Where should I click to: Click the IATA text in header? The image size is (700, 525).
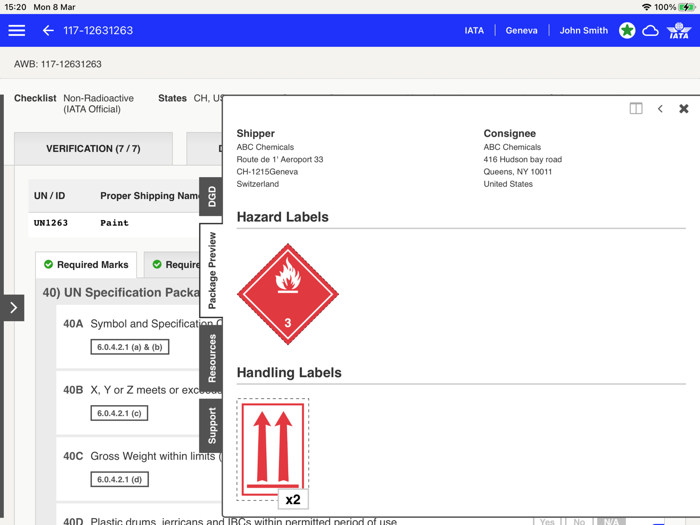(474, 30)
